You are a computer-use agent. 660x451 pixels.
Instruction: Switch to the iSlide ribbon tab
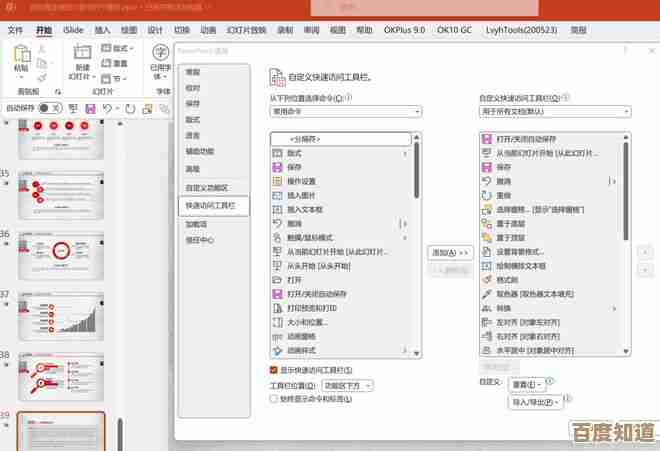(73, 30)
